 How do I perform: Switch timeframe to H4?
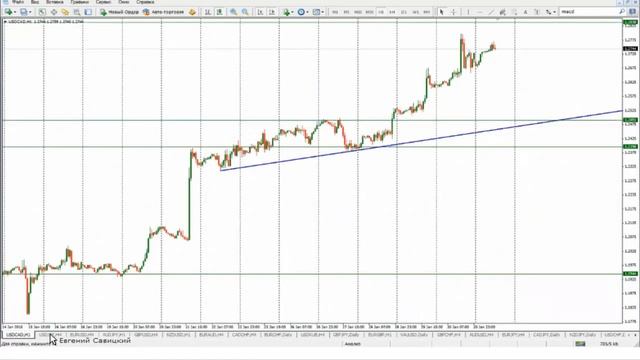pos(392,12)
